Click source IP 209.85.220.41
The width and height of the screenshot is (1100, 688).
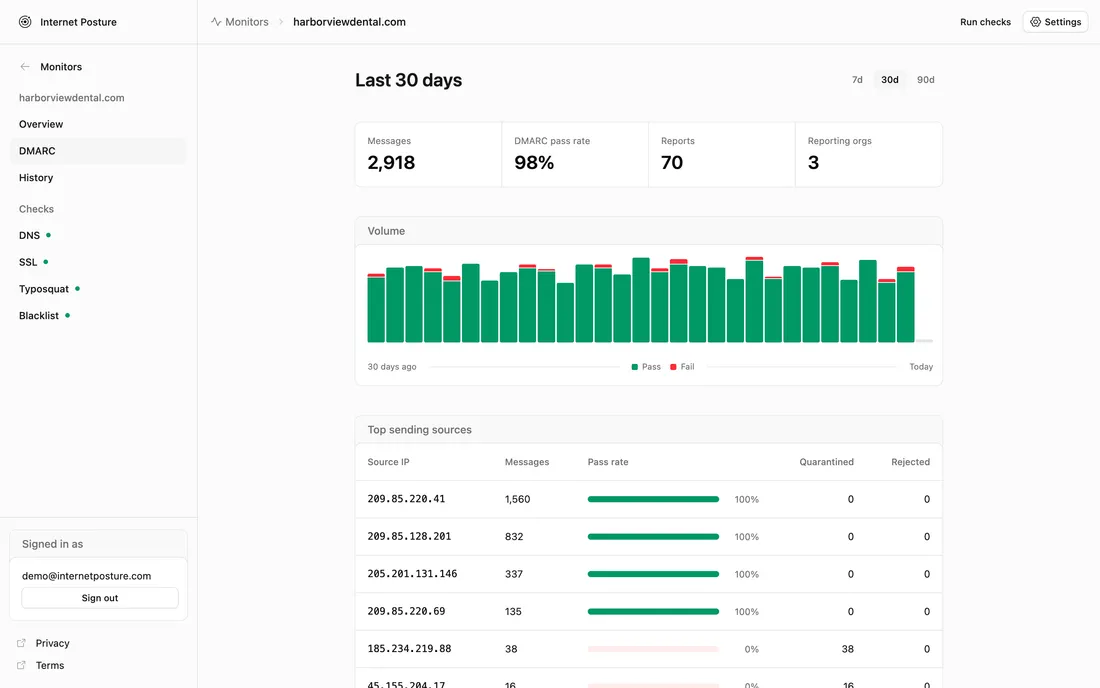(x=406, y=499)
